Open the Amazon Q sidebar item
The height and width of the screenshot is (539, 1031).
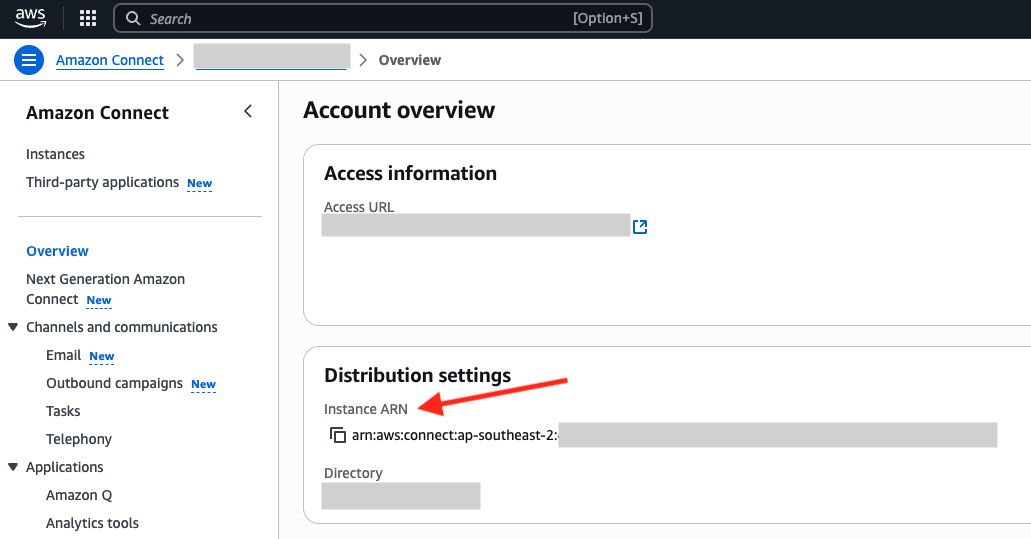click(x=79, y=495)
